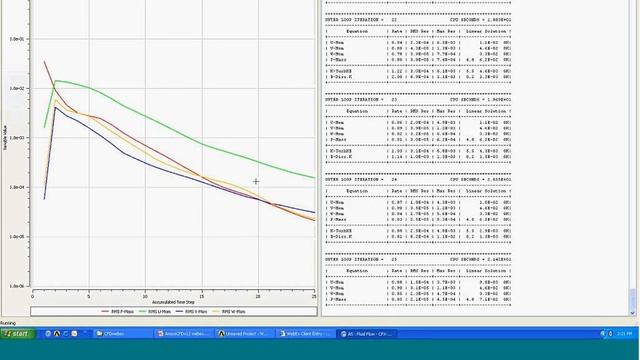
Task: Click the volume icon in system tray
Action: pyautogui.click(x=603, y=333)
